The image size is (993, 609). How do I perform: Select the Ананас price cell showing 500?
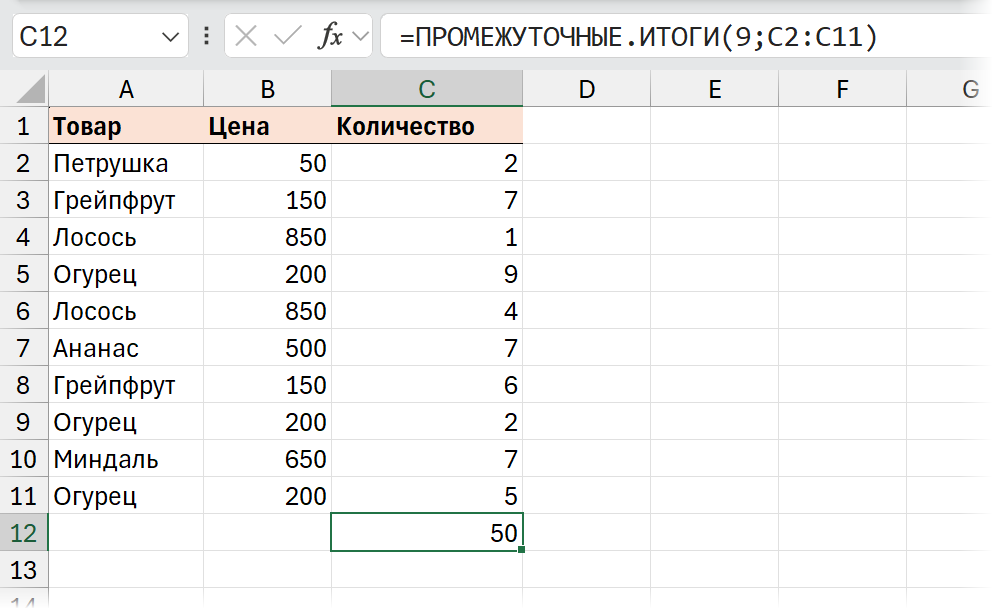(x=267, y=349)
